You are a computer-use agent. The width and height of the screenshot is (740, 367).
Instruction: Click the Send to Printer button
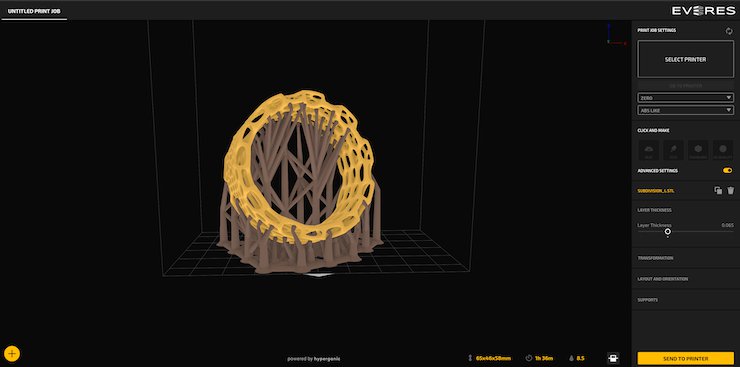685,359
